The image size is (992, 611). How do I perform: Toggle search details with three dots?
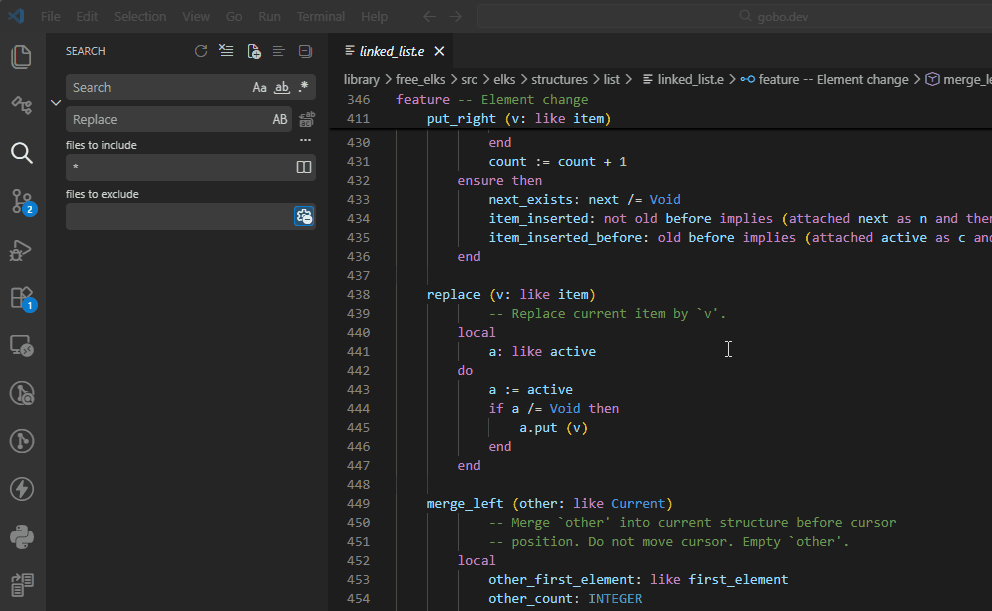(305, 141)
